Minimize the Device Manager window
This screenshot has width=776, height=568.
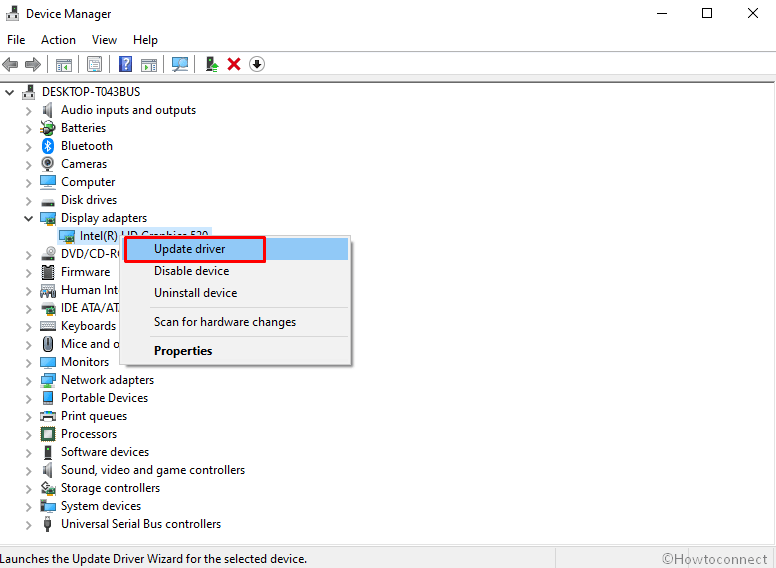click(x=662, y=13)
